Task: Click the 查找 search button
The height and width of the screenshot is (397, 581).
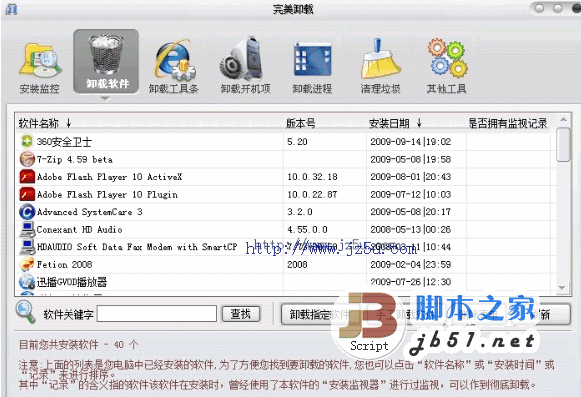Action: 241,314
